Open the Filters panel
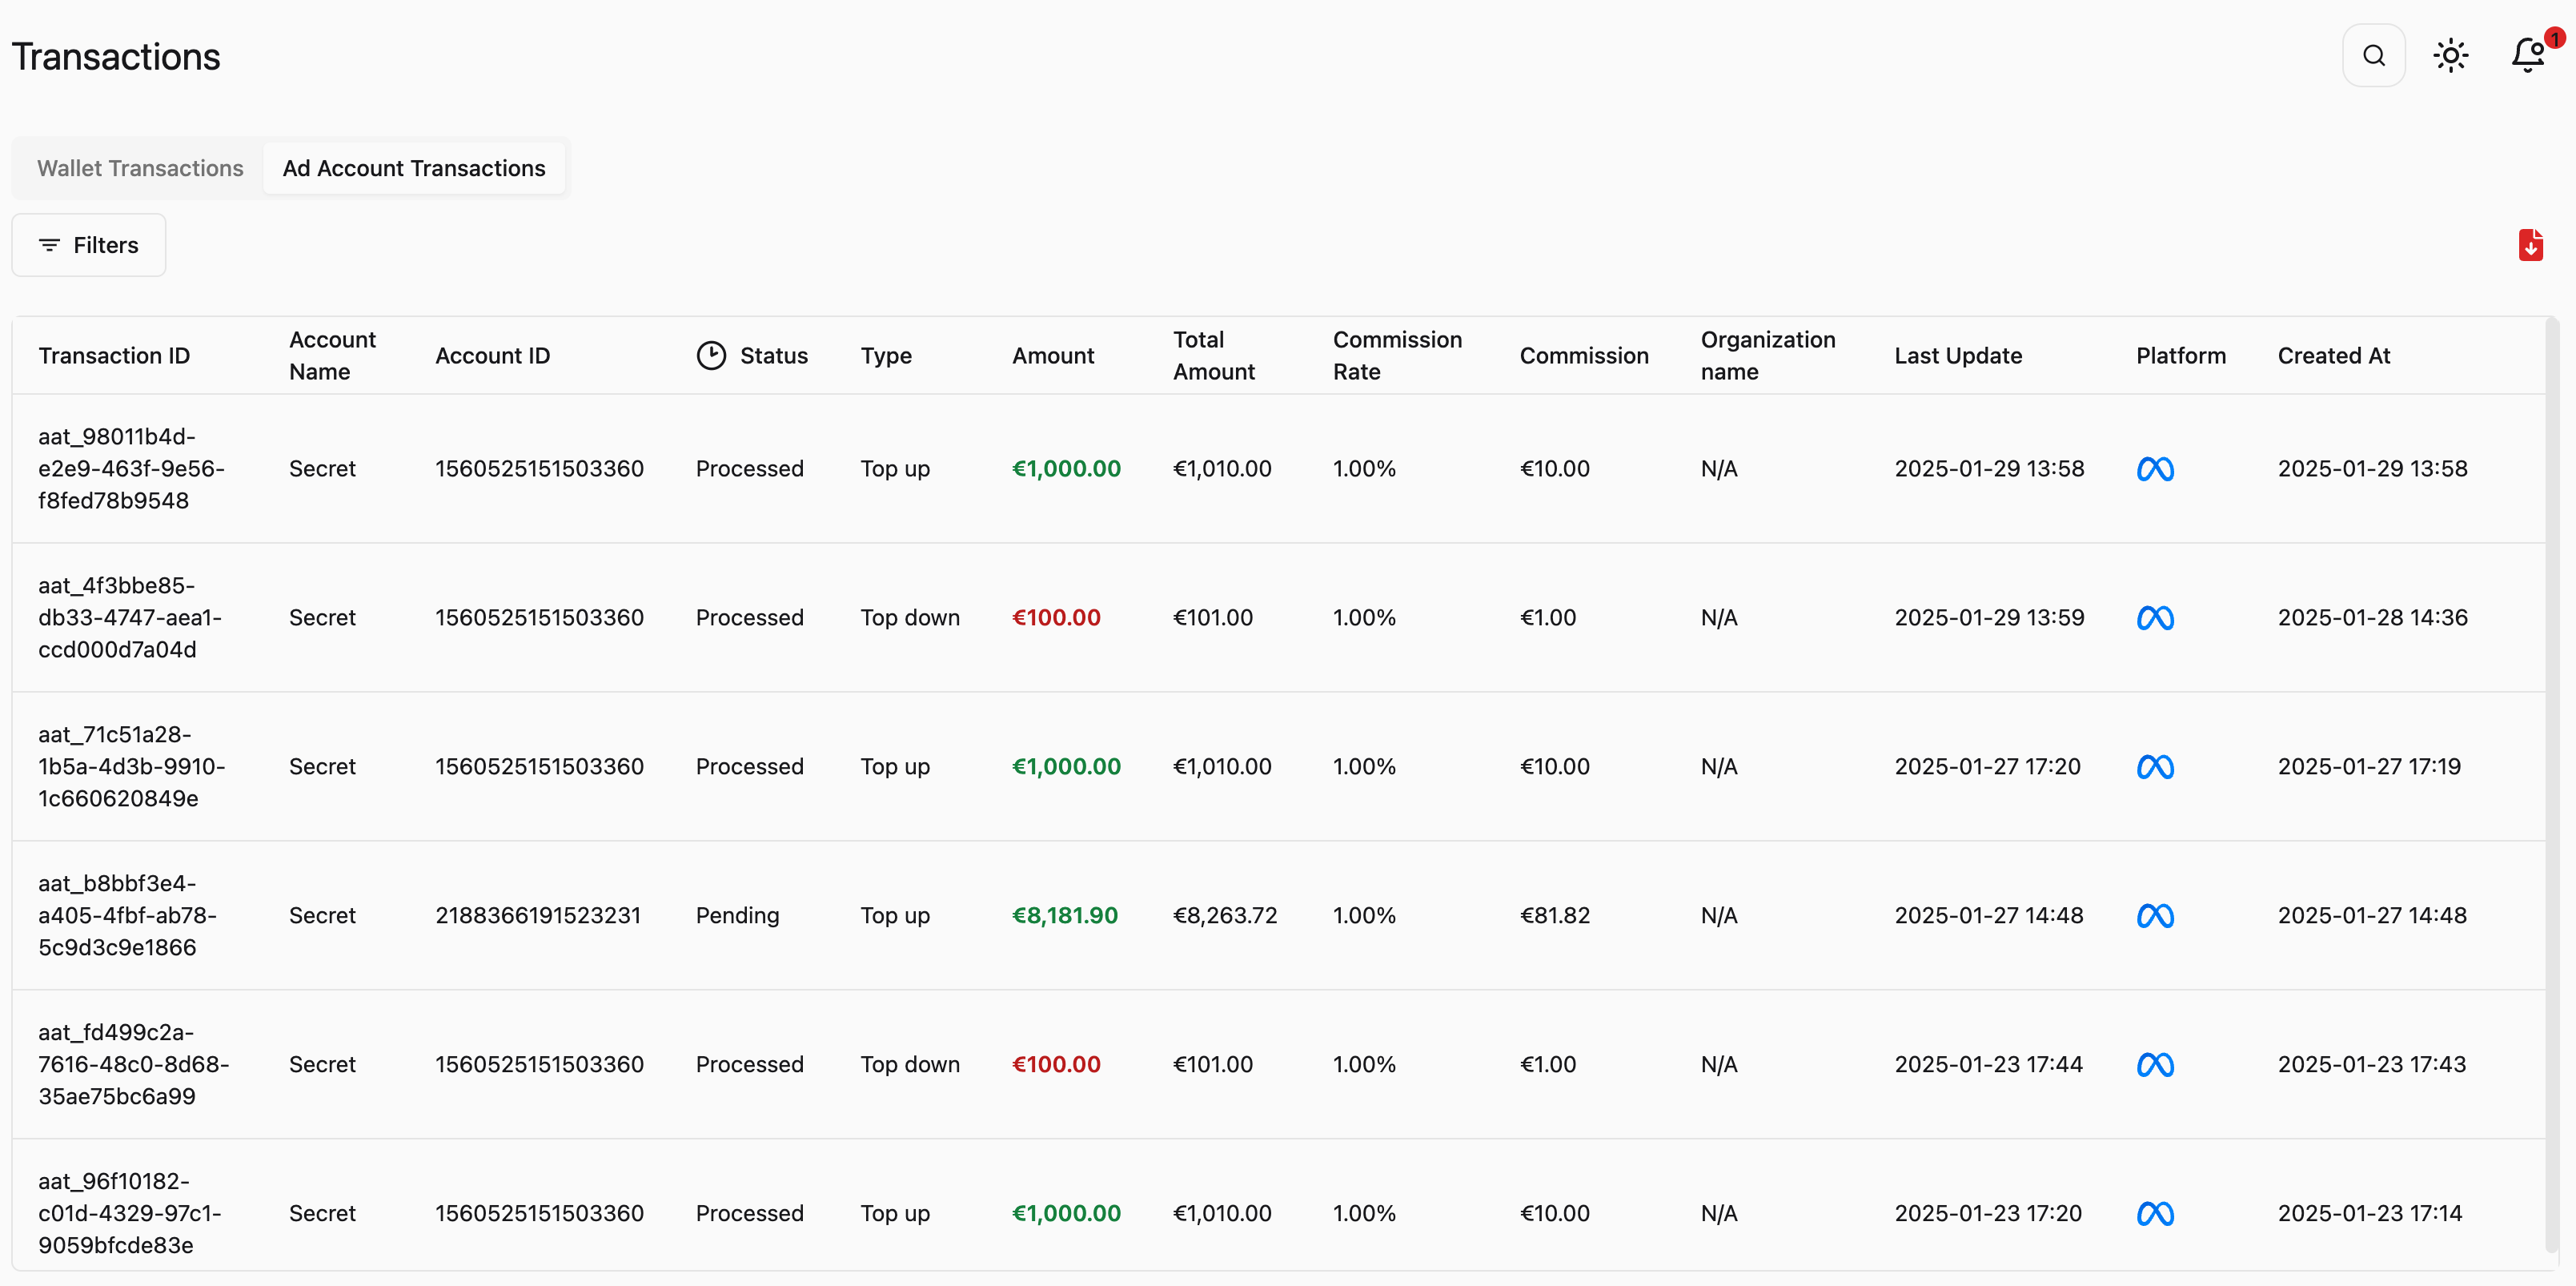Image resolution: width=2576 pixels, height=1286 pixels. tap(88, 244)
